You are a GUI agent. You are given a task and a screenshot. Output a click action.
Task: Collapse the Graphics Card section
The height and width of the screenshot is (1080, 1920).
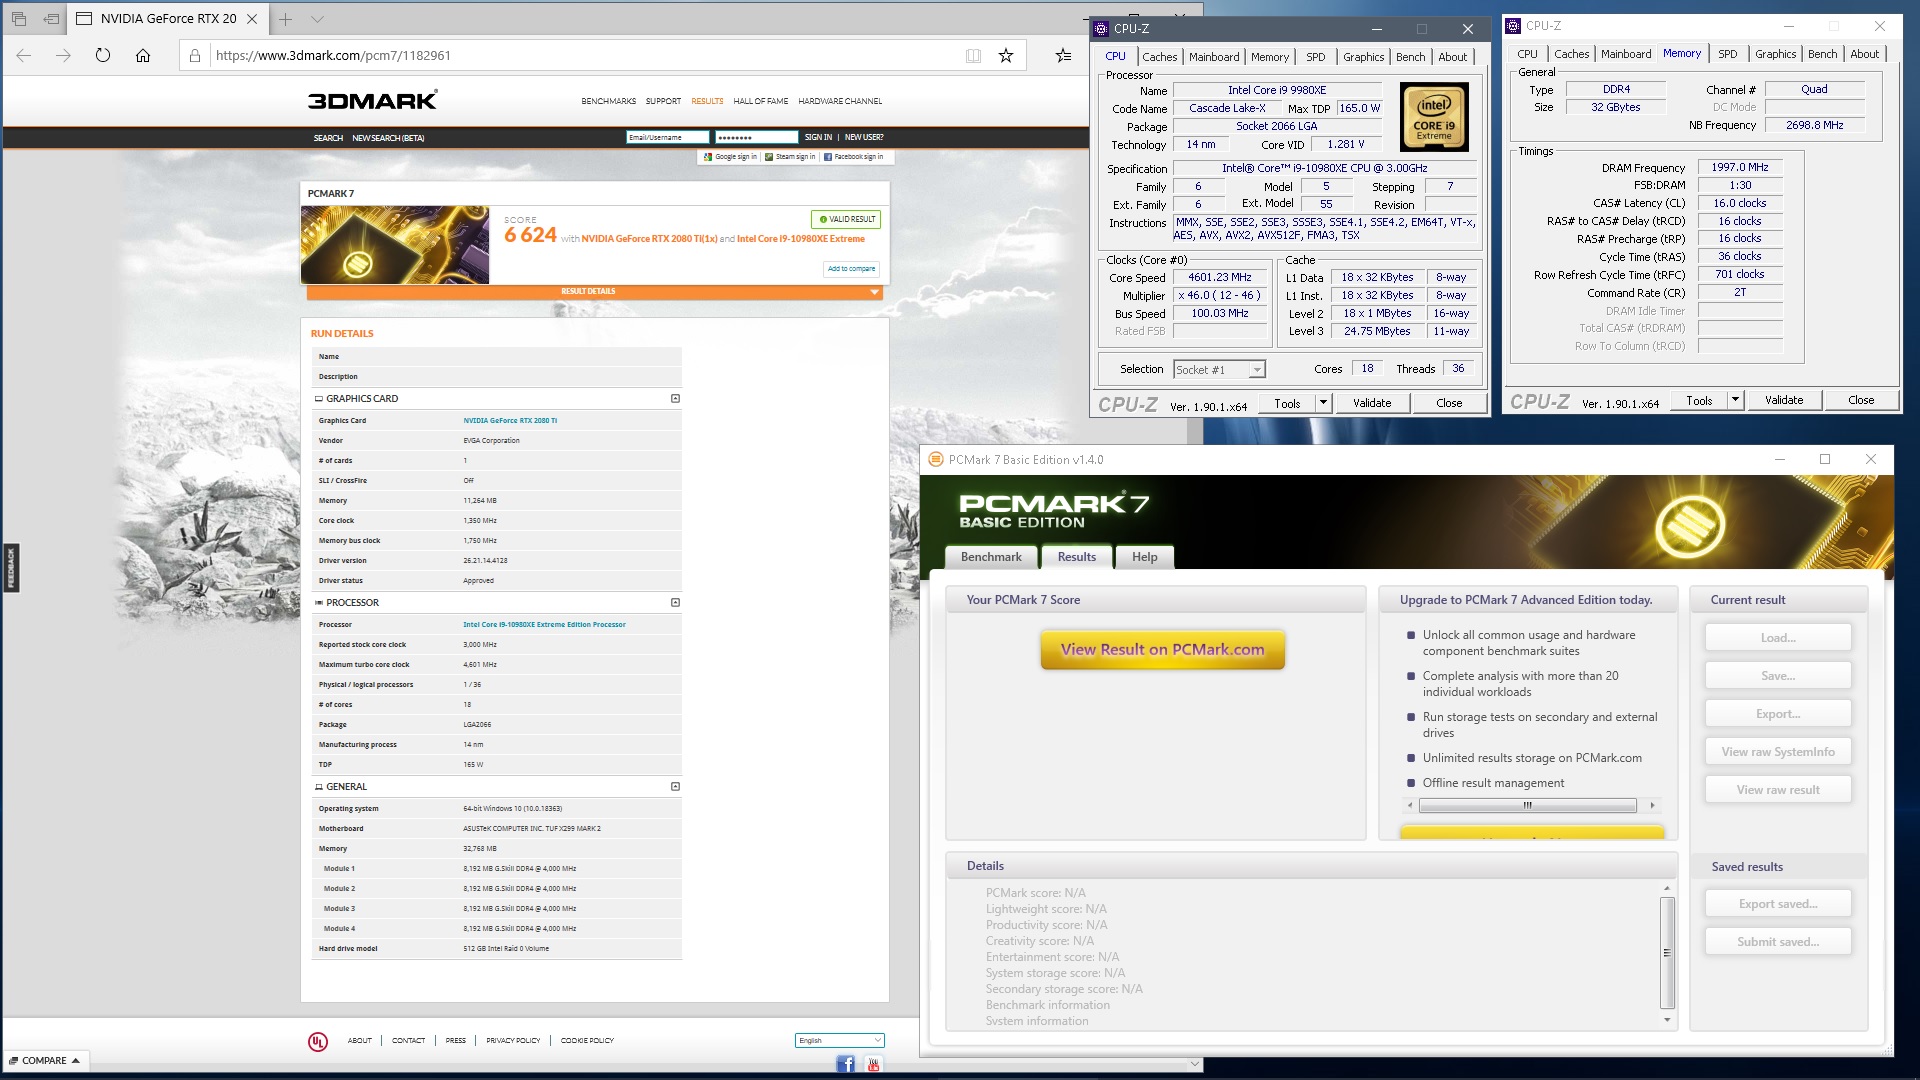click(x=675, y=398)
